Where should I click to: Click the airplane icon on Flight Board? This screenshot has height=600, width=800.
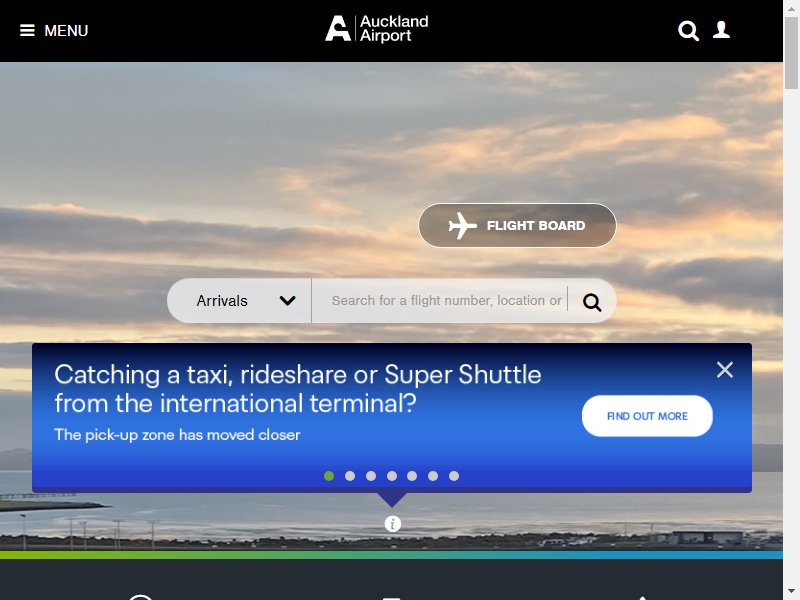[462, 226]
